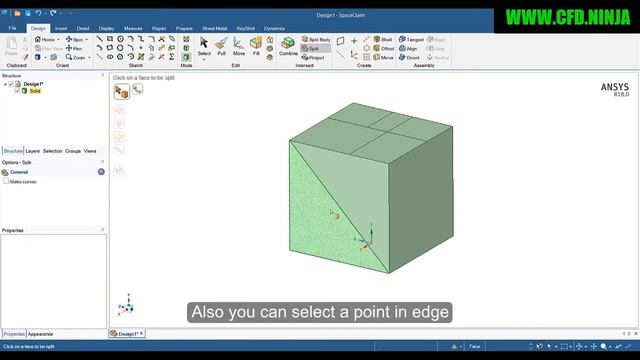The width and height of the screenshot is (640, 360).
Task: Switch to the Views panel tab
Action: (90, 151)
